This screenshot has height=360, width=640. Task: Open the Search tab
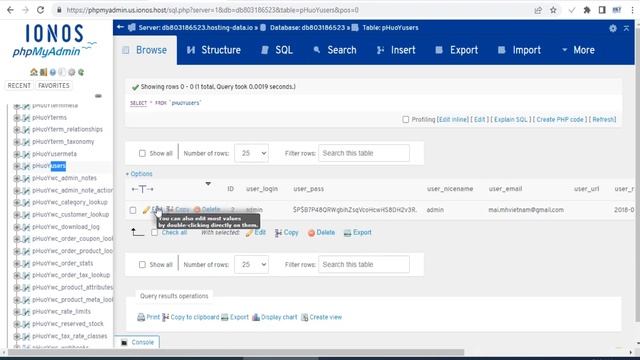335,50
